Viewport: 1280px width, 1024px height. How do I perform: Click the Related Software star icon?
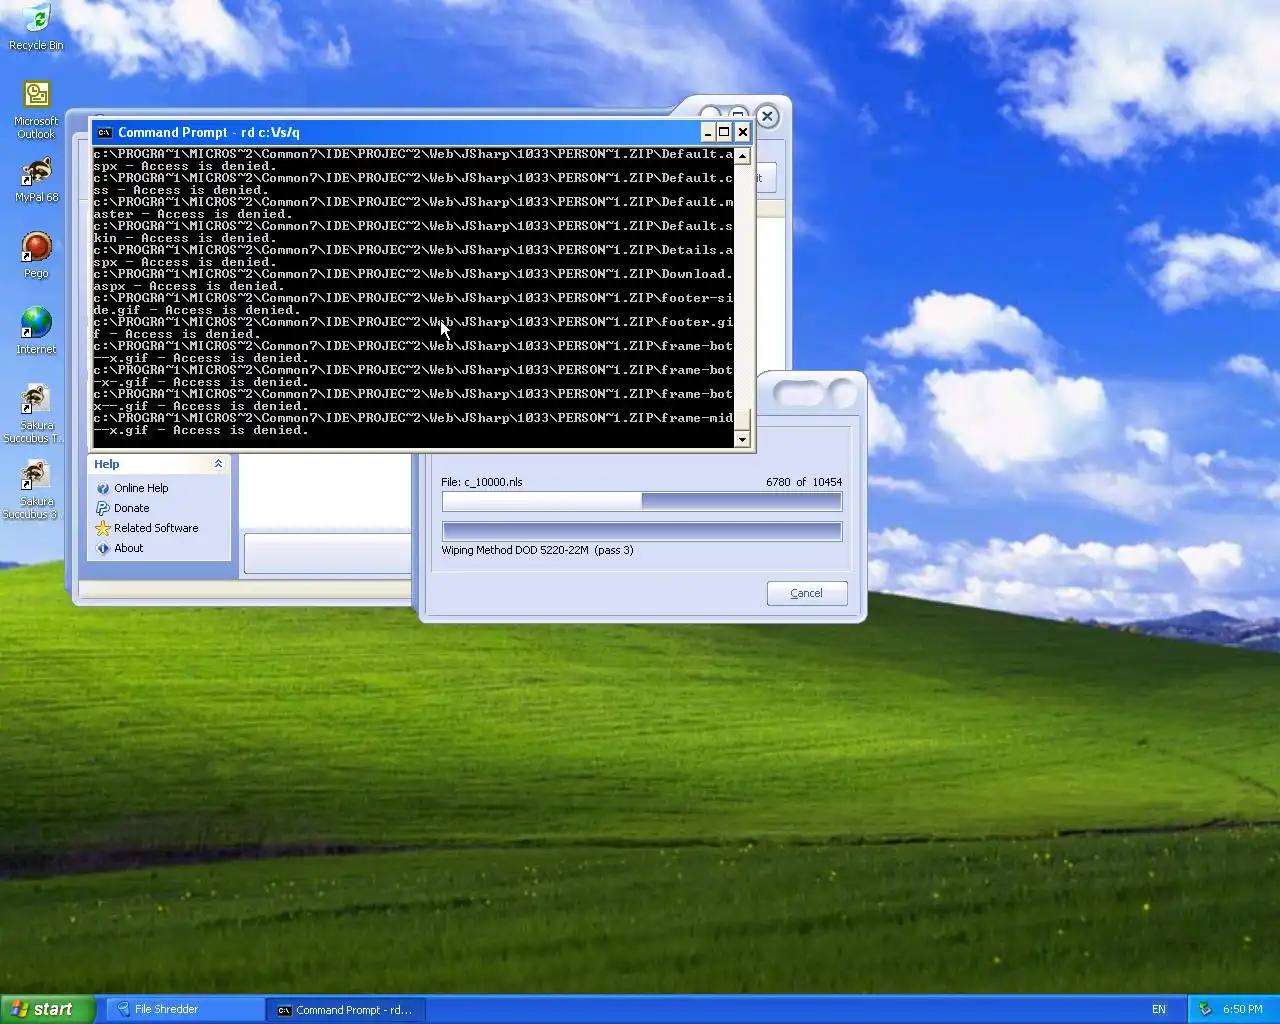pyautogui.click(x=102, y=528)
